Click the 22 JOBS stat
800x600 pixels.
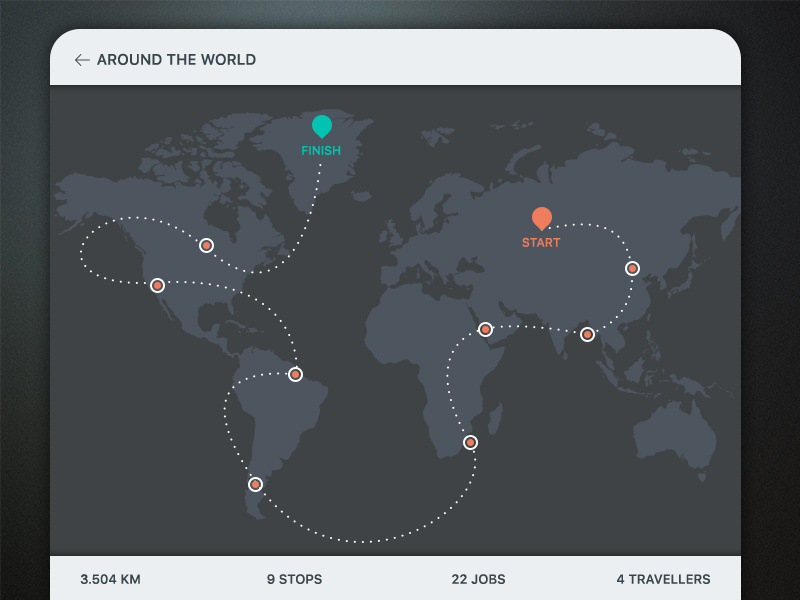(x=478, y=580)
